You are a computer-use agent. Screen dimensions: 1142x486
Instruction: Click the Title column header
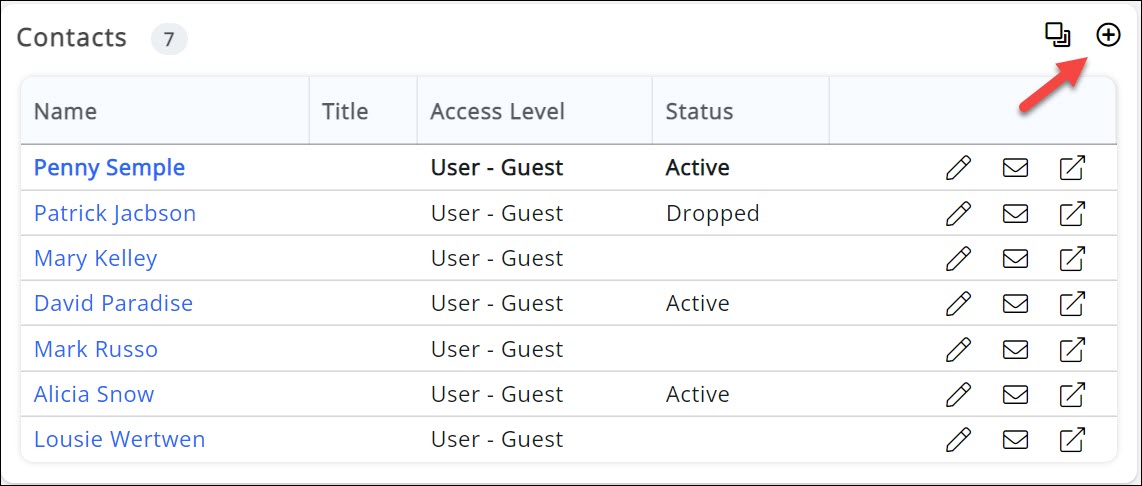tap(345, 111)
